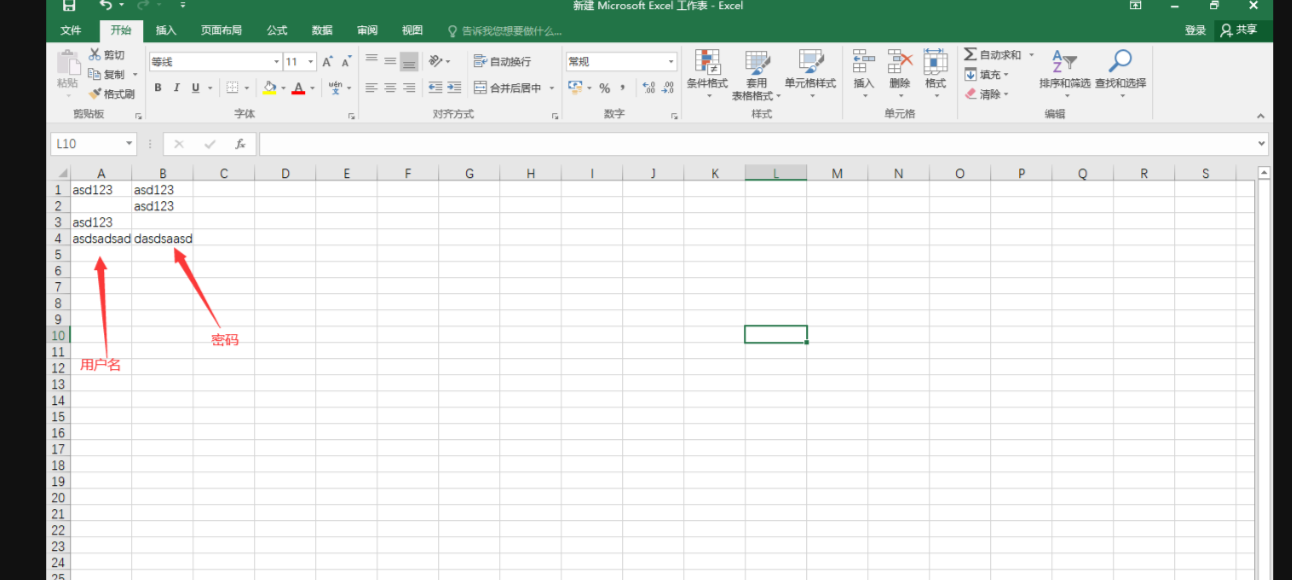Increase font size with the larger A icon
This screenshot has height=580, width=1292.
(327, 62)
